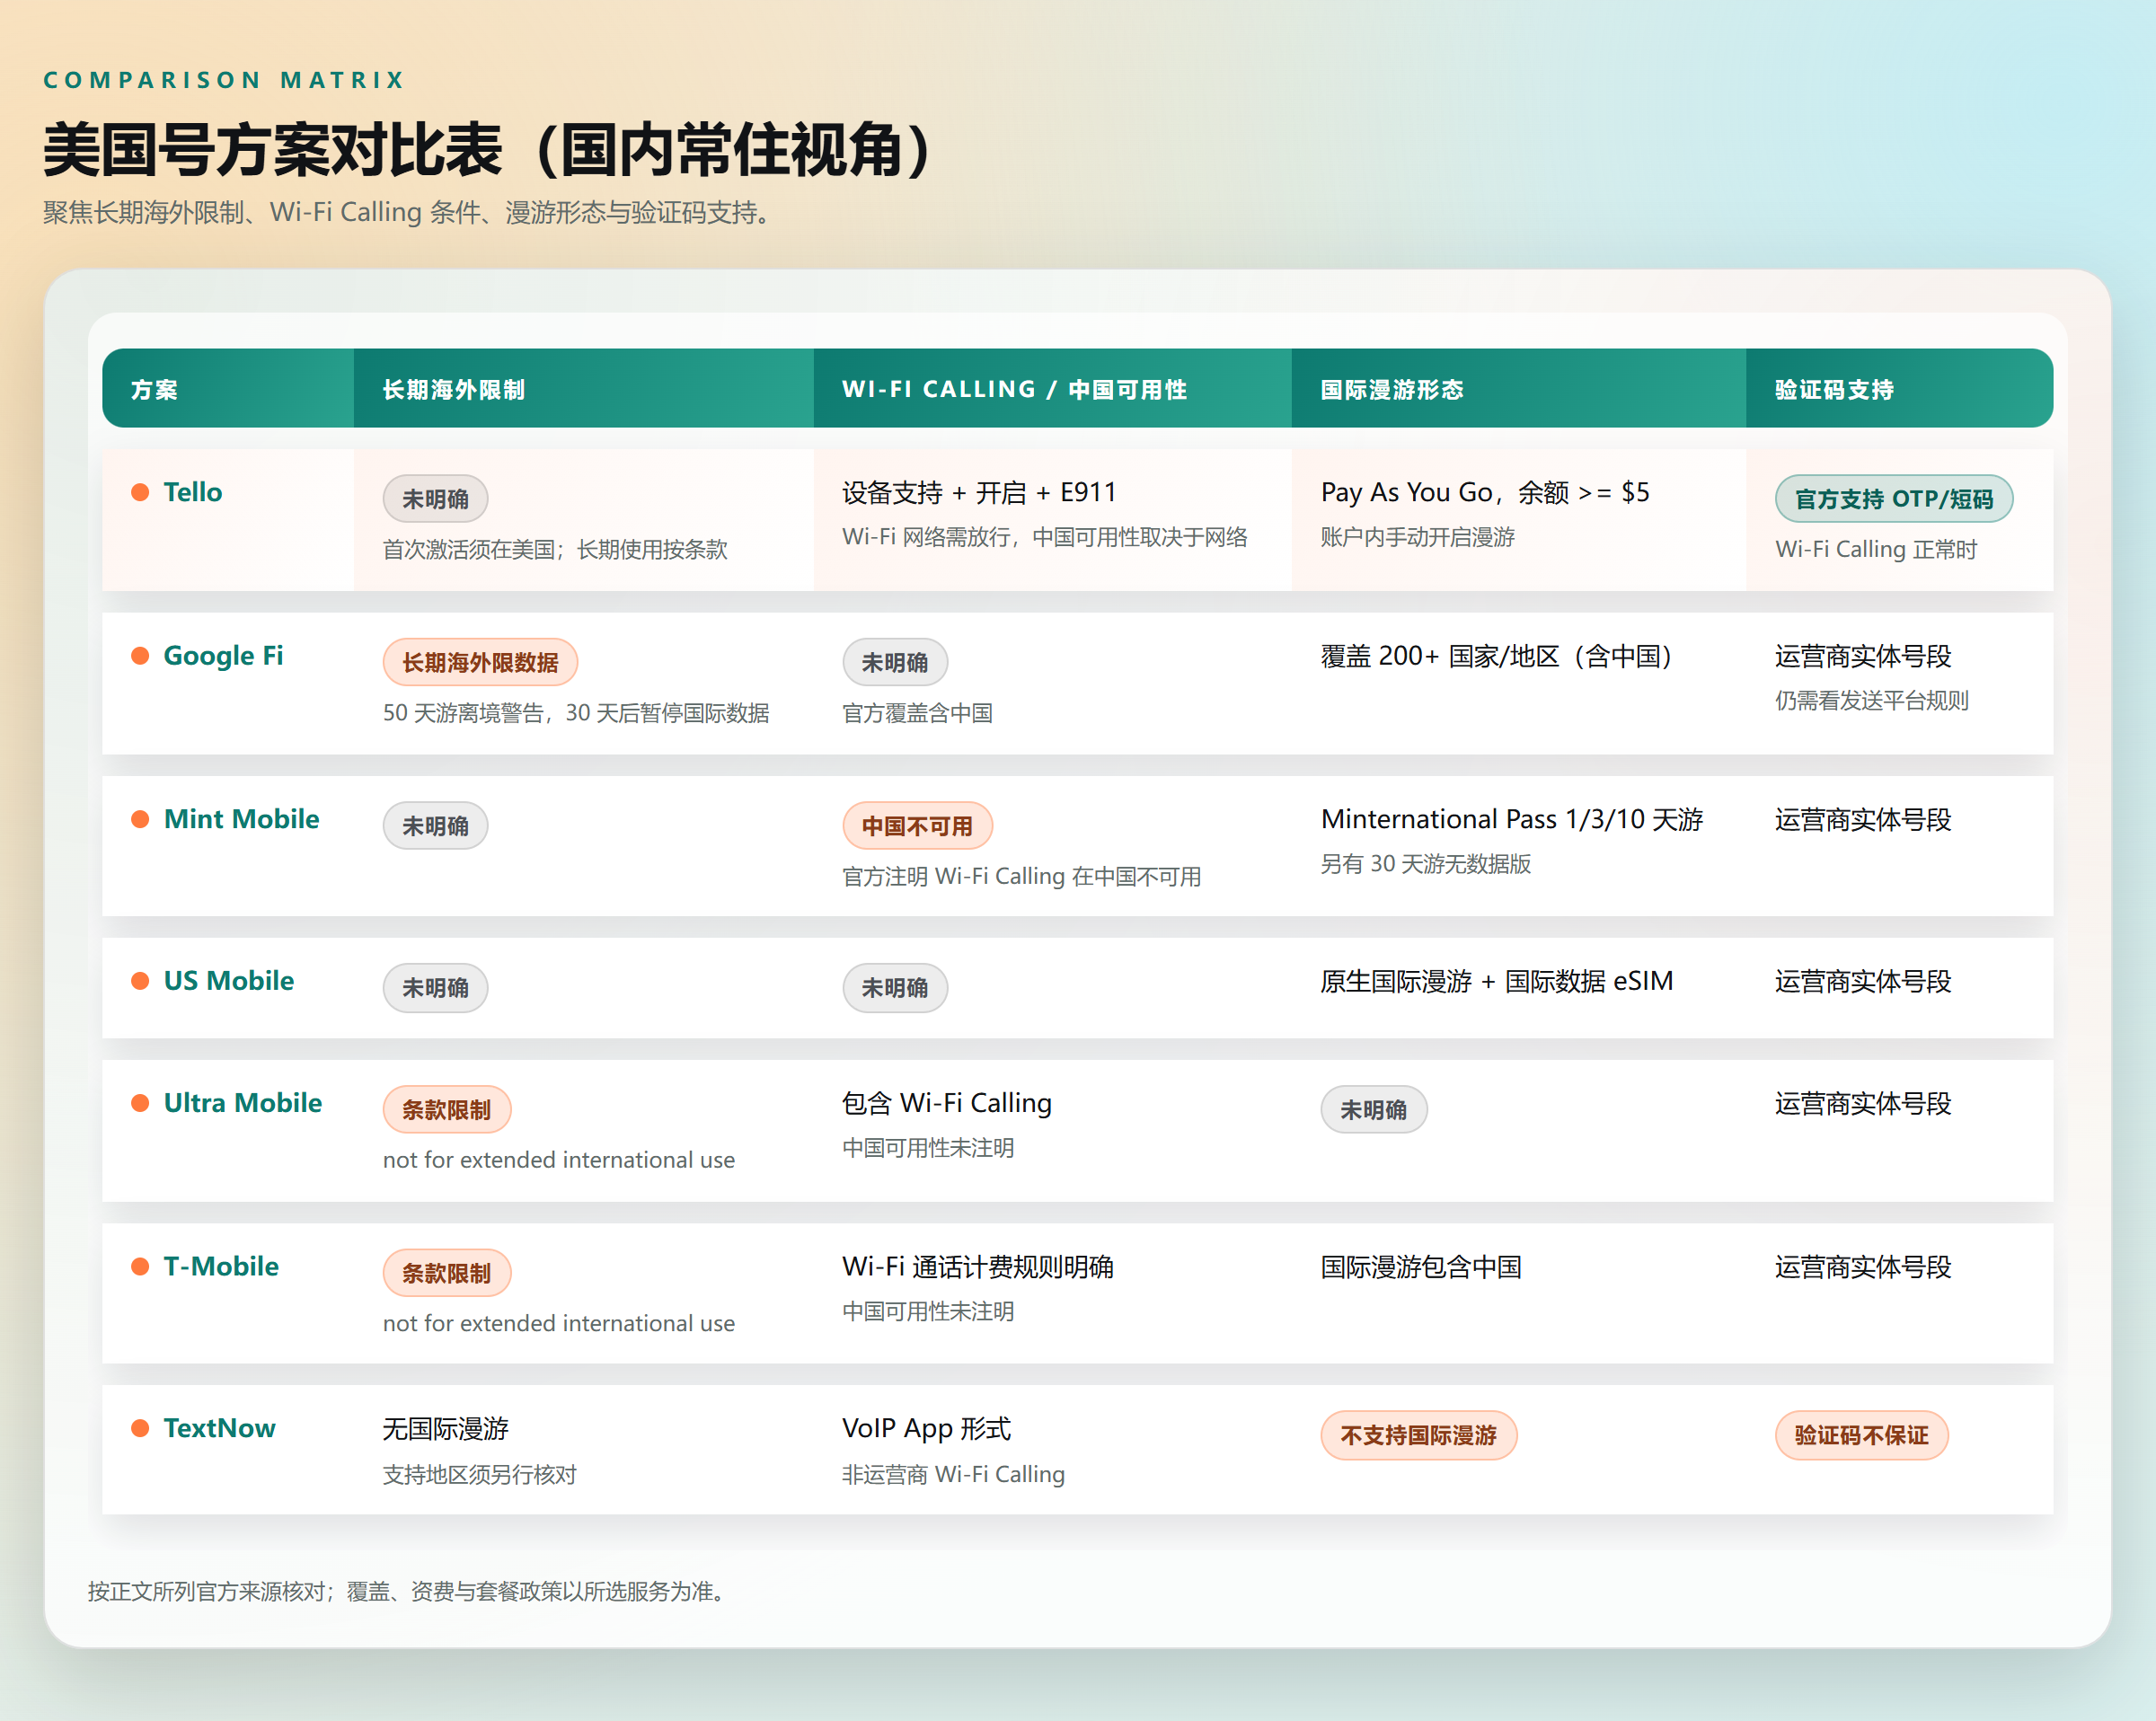The height and width of the screenshot is (1721, 2156).
Task: Click the text 设备支持 + 开启 + E911
Action: (979, 492)
